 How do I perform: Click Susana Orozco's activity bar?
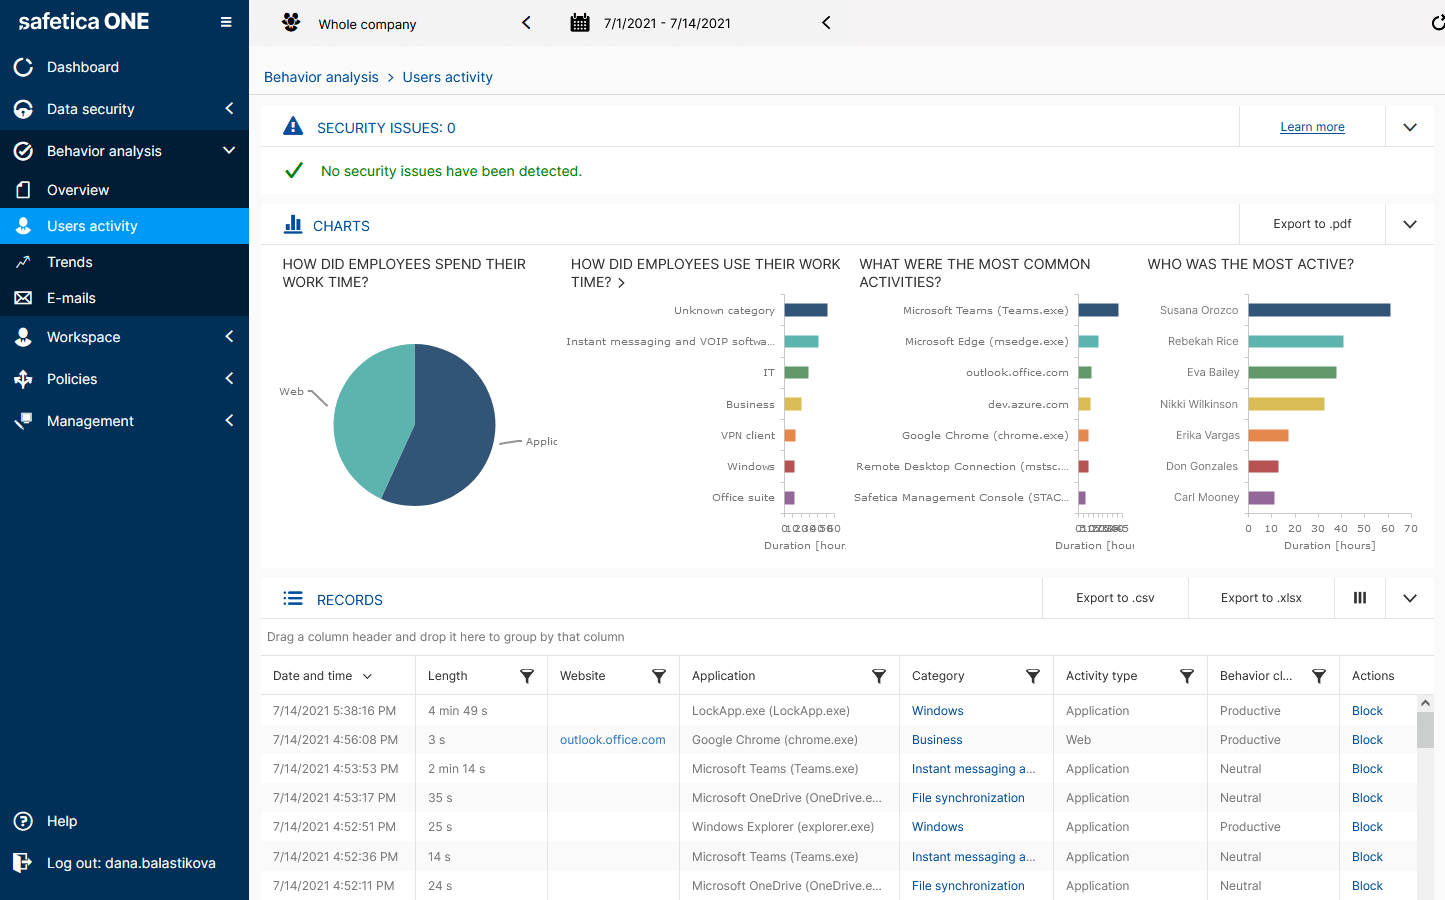click(x=1319, y=310)
